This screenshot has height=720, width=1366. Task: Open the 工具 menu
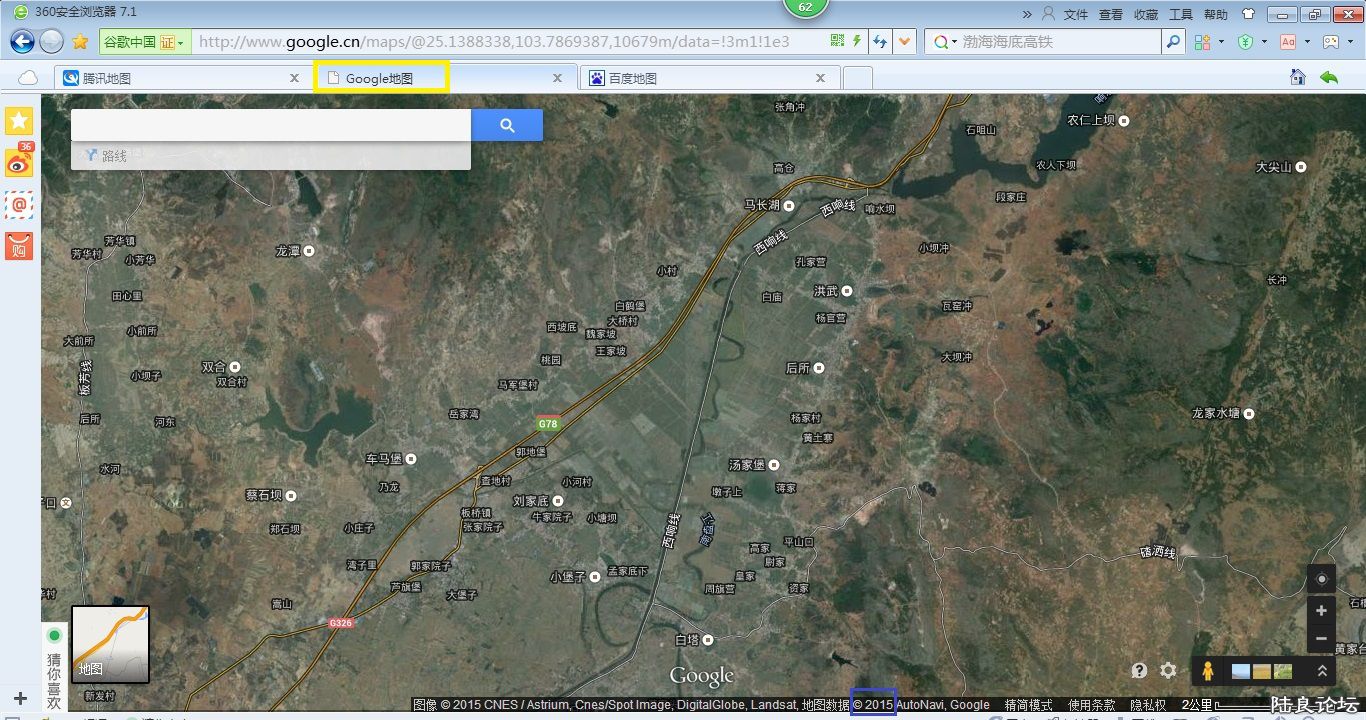click(x=1181, y=14)
